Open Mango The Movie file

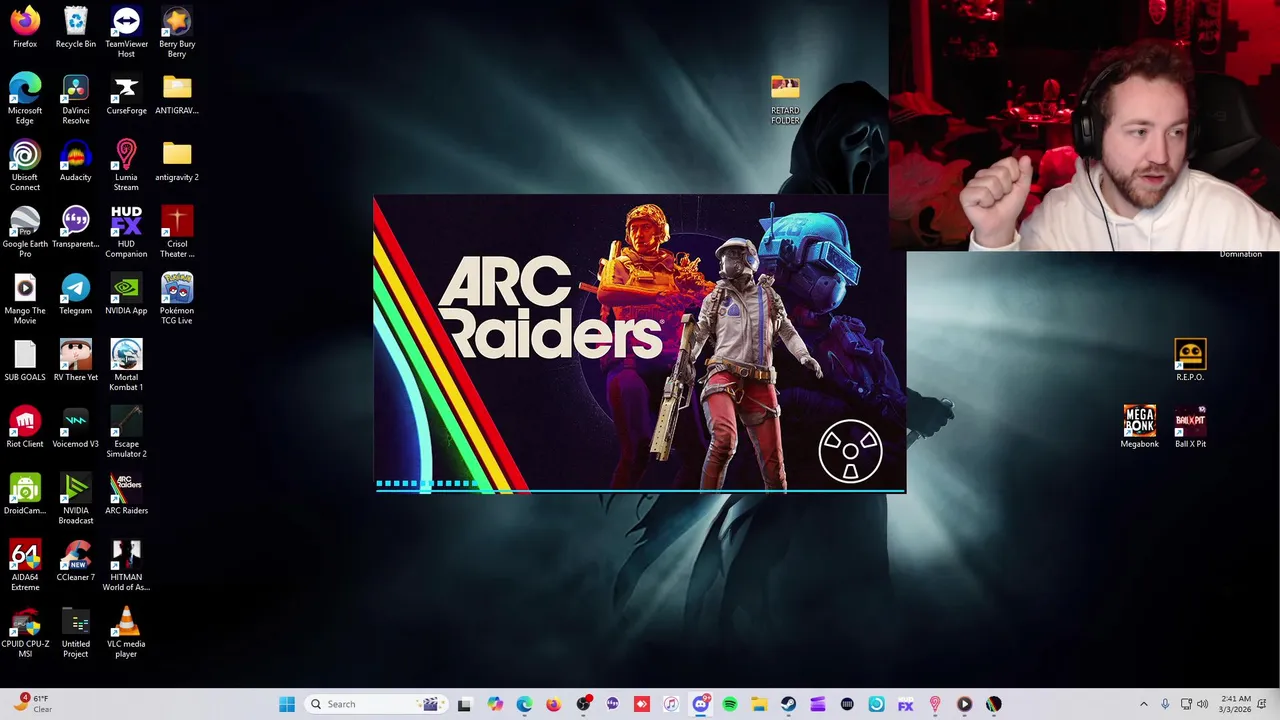pyautogui.click(x=25, y=299)
